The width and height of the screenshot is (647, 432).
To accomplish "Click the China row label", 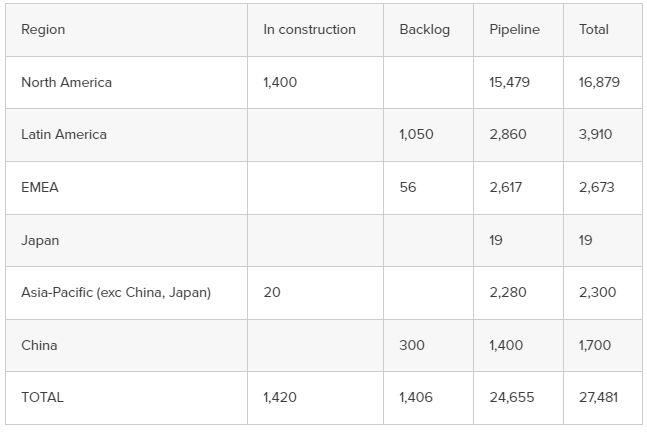I will click(39, 345).
